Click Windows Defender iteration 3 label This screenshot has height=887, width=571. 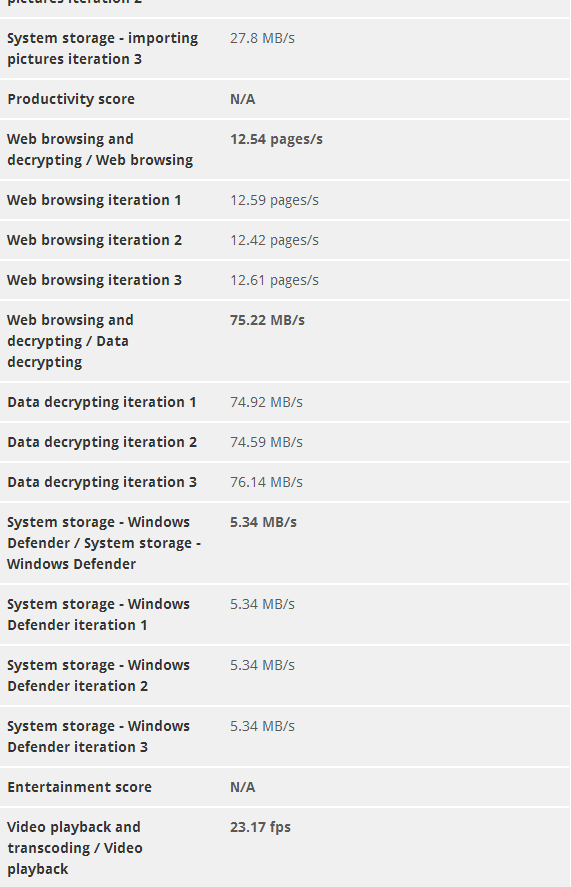98,737
